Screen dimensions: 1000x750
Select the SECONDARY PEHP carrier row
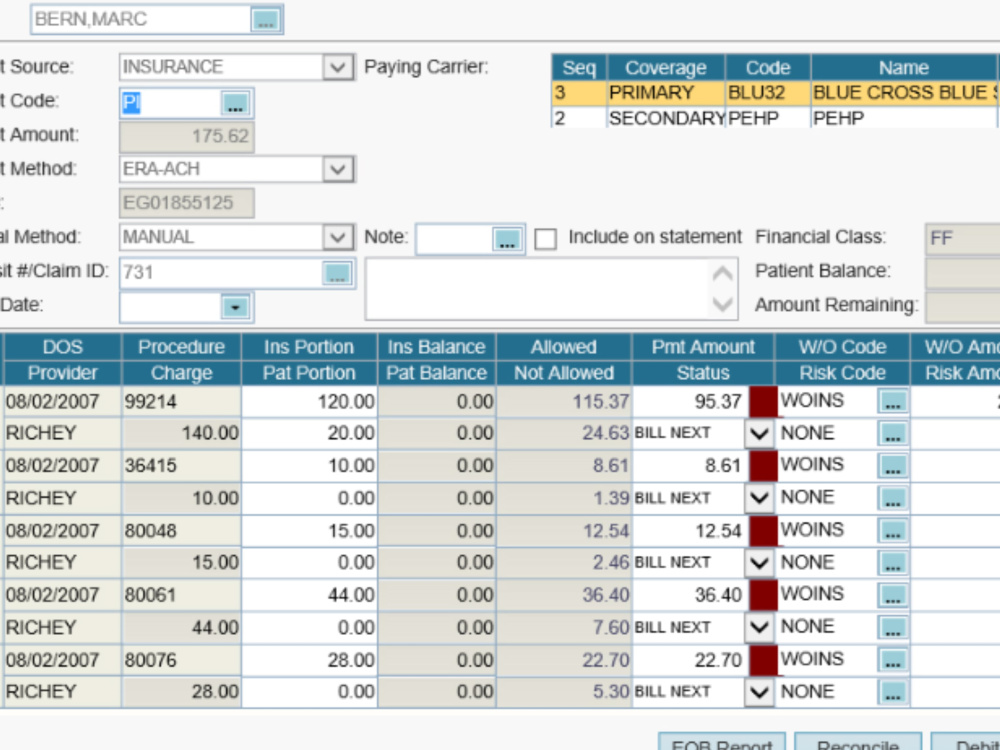click(x=775, y=118)
